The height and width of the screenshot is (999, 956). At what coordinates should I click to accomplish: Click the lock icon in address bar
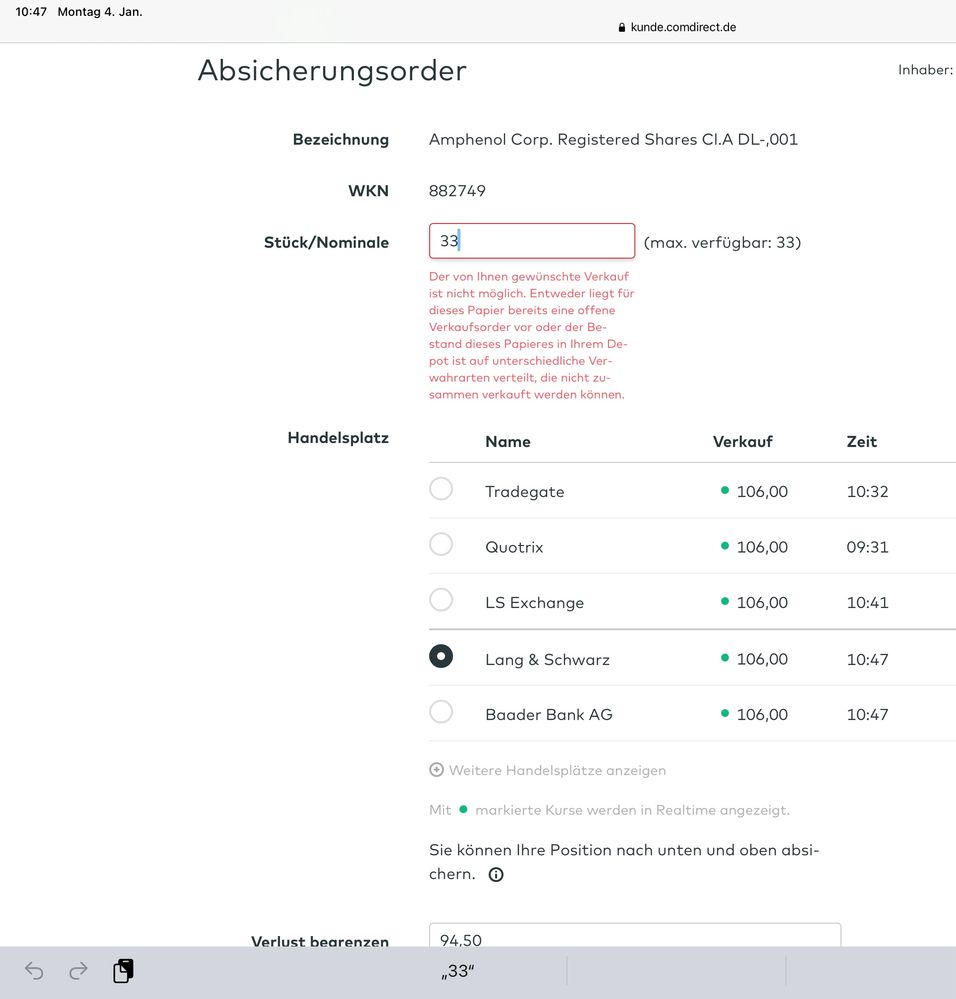click(x=622, y=28)
